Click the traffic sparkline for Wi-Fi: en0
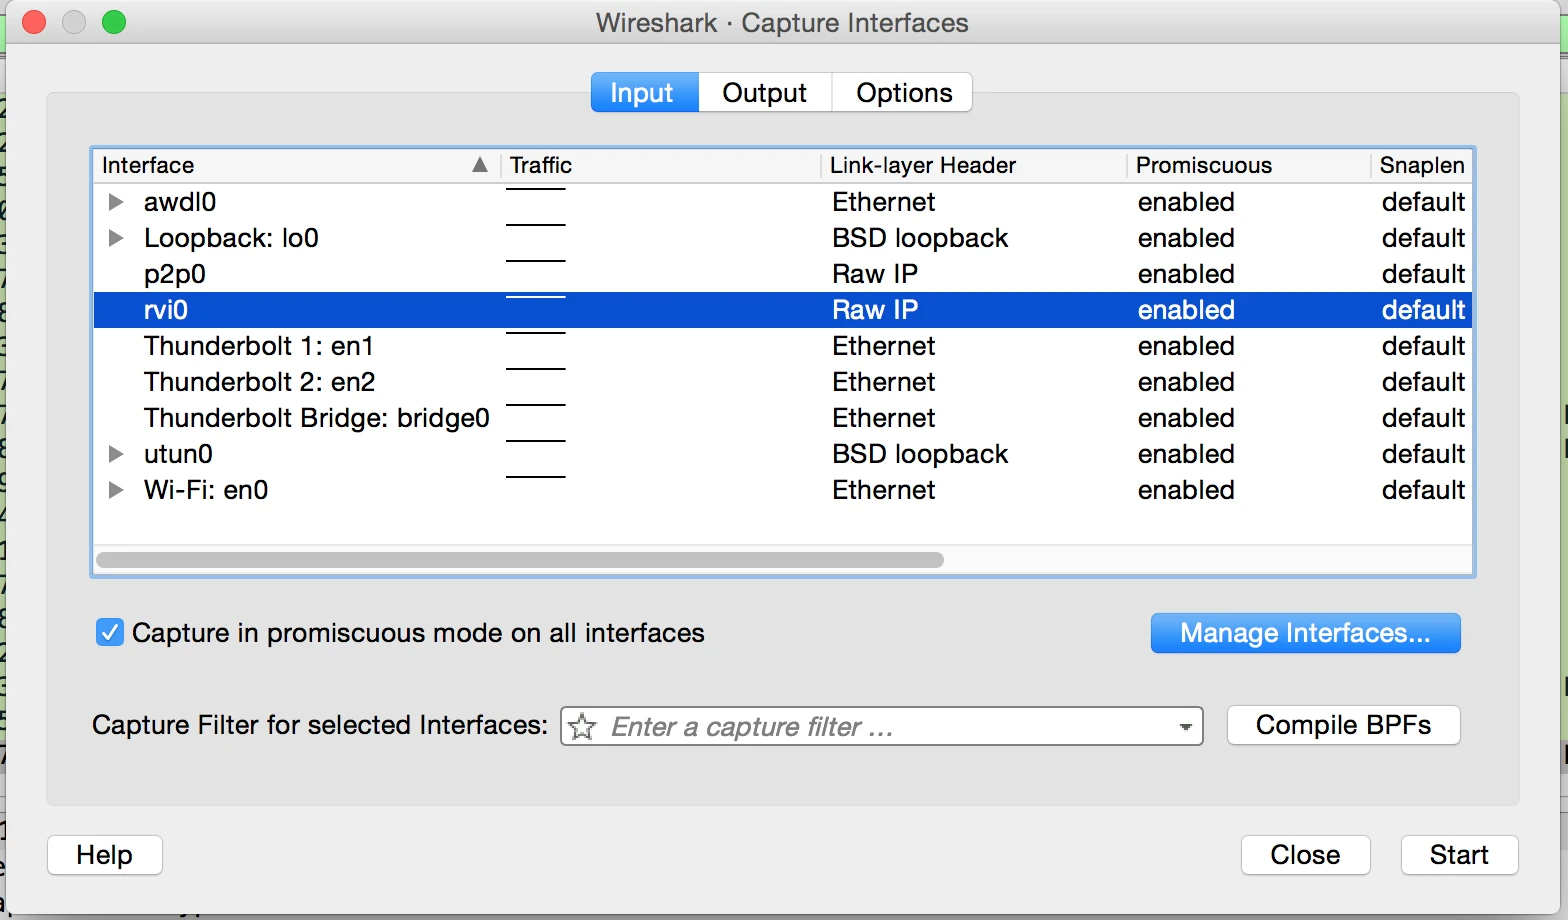This screenshot has height=920, width=1568. (x=536, y=477)
